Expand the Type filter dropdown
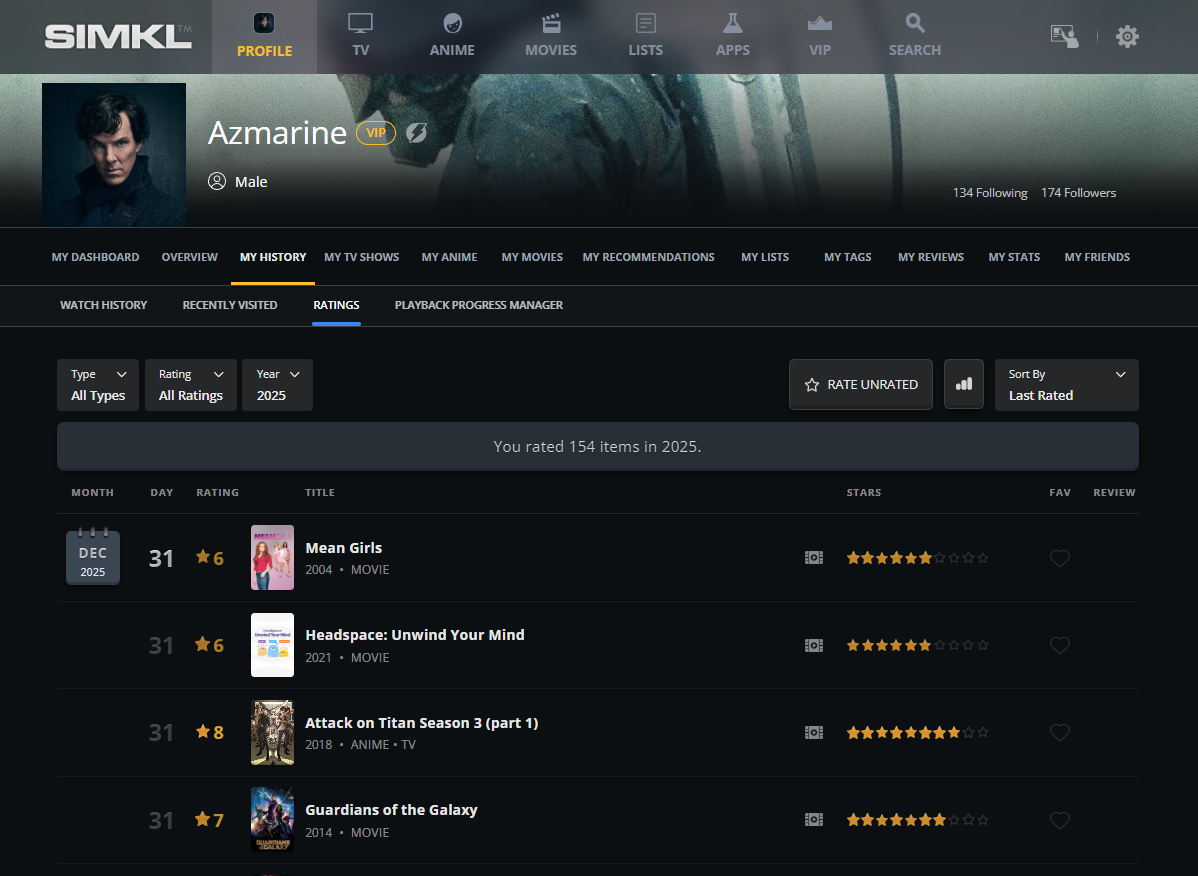 click(99, 385)
